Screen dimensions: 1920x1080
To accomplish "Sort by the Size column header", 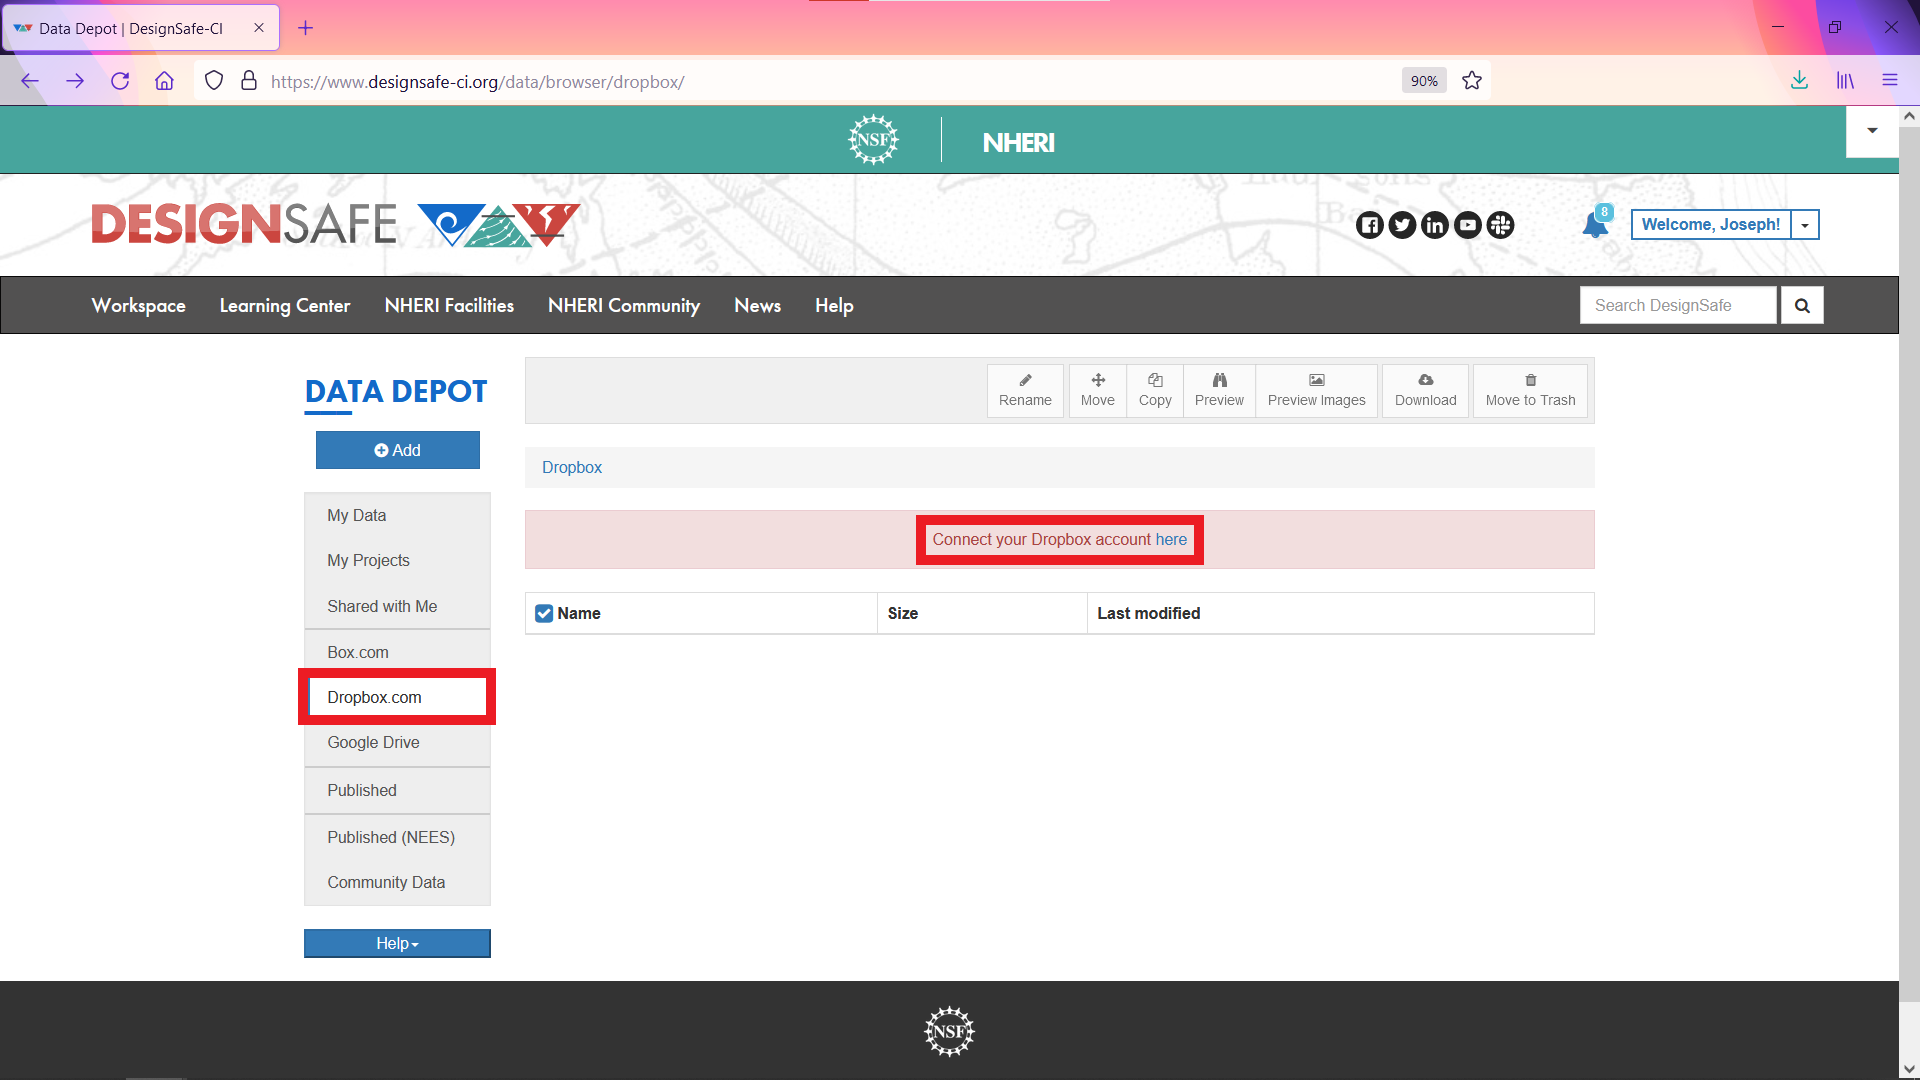I will [982, 613].
